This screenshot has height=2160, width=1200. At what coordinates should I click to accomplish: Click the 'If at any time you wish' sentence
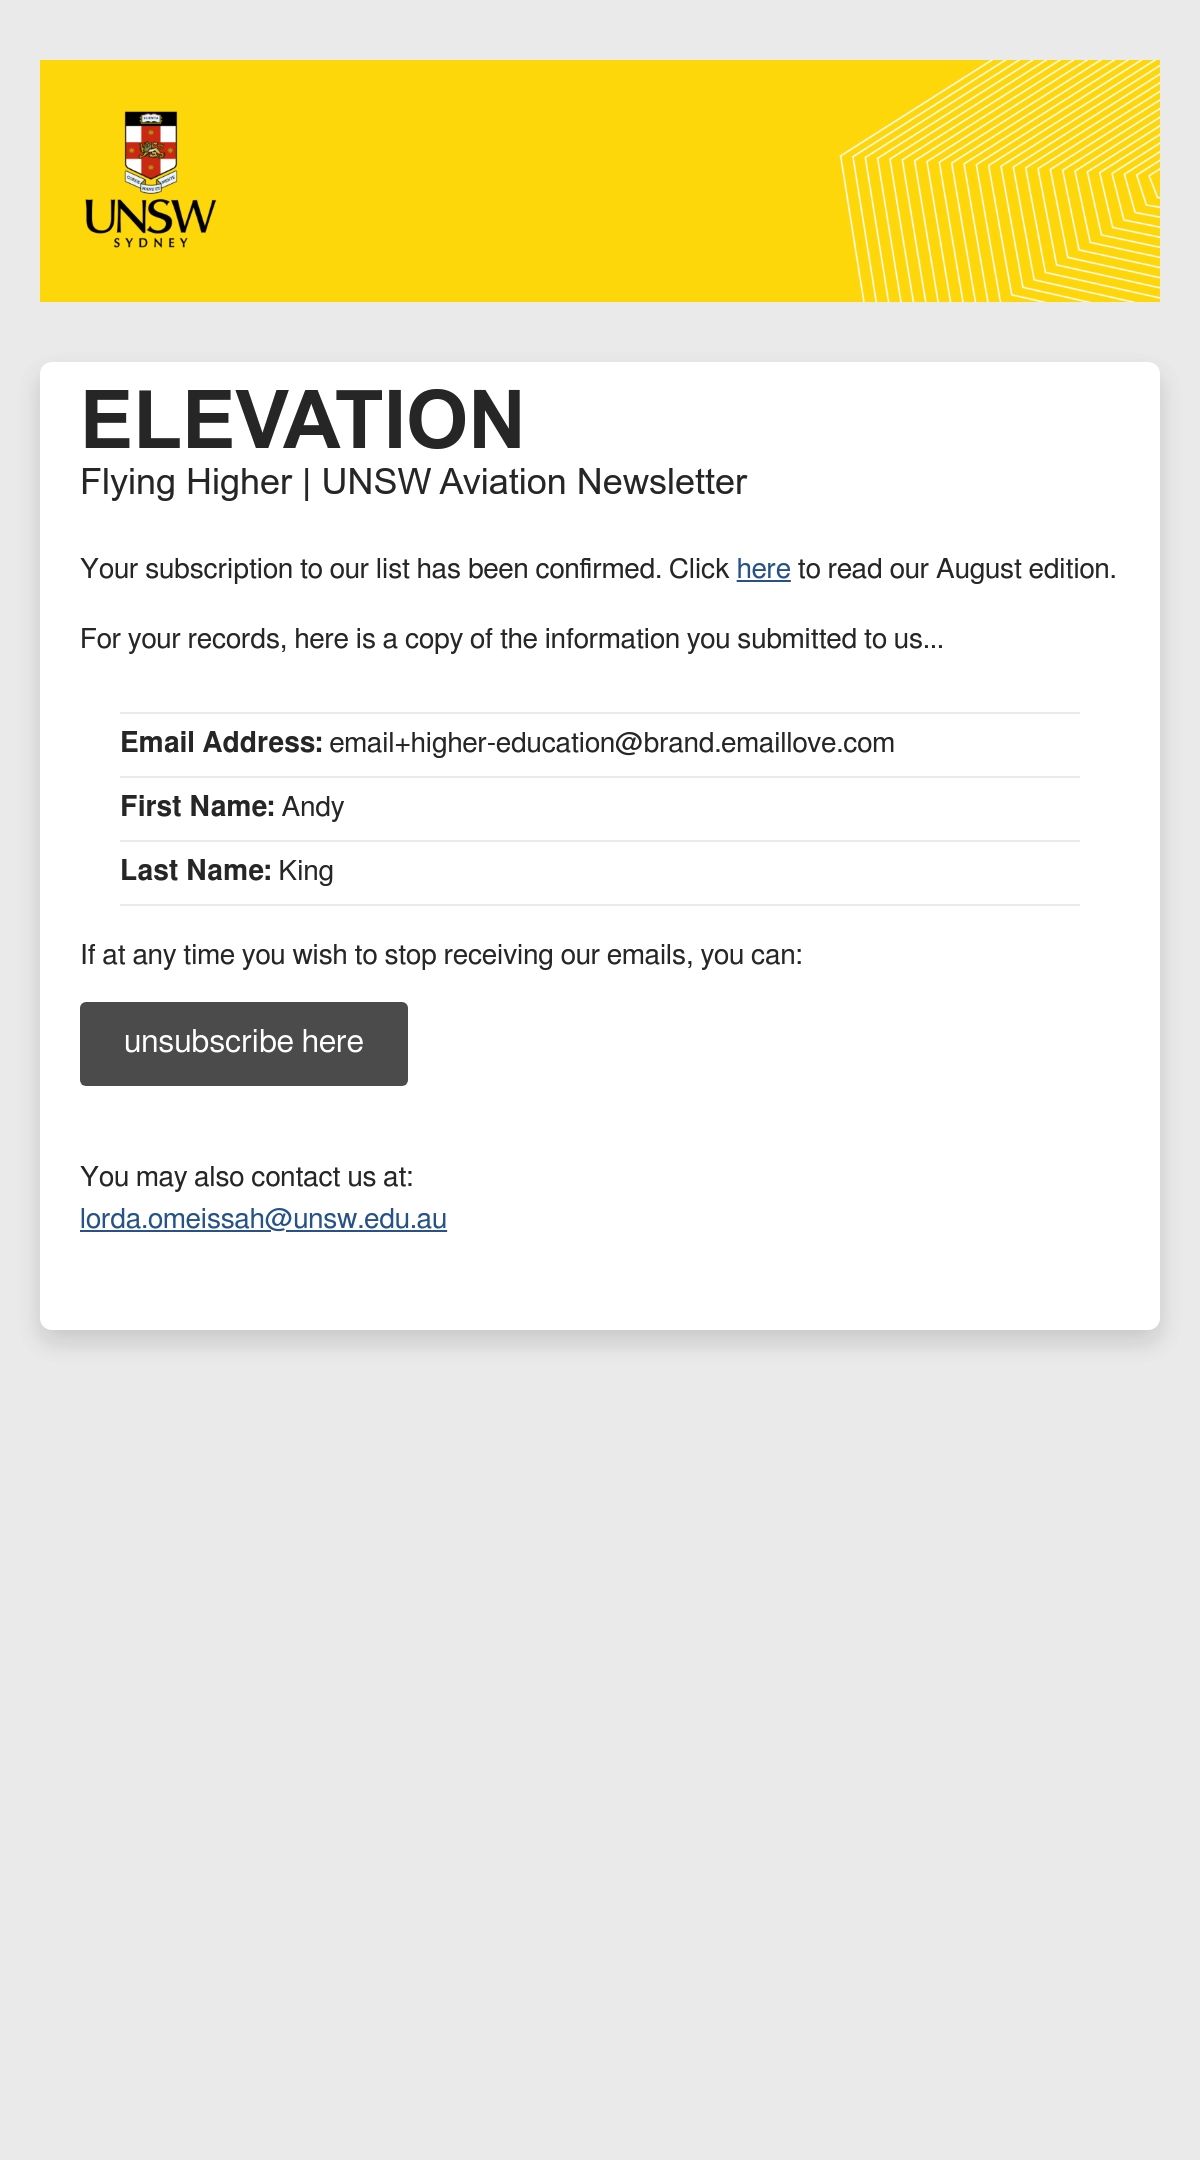(x=441, y=955)
